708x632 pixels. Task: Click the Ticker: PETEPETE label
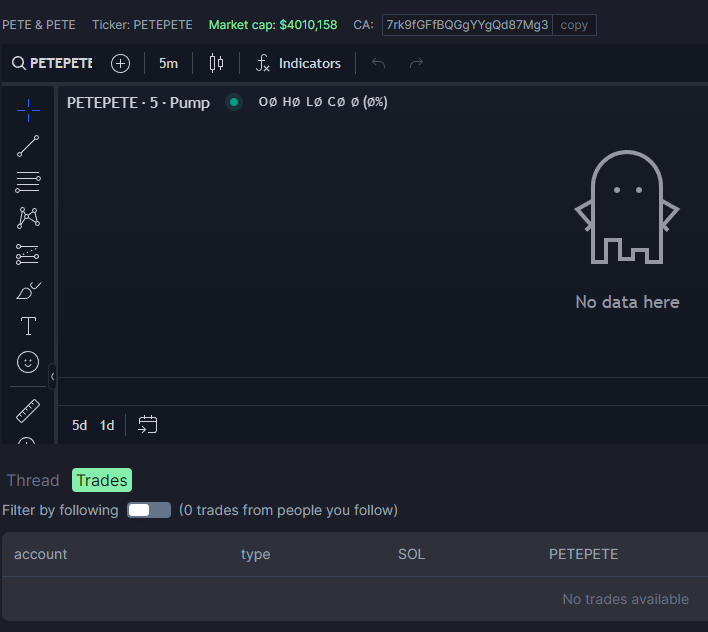click(x=142, y=25)
